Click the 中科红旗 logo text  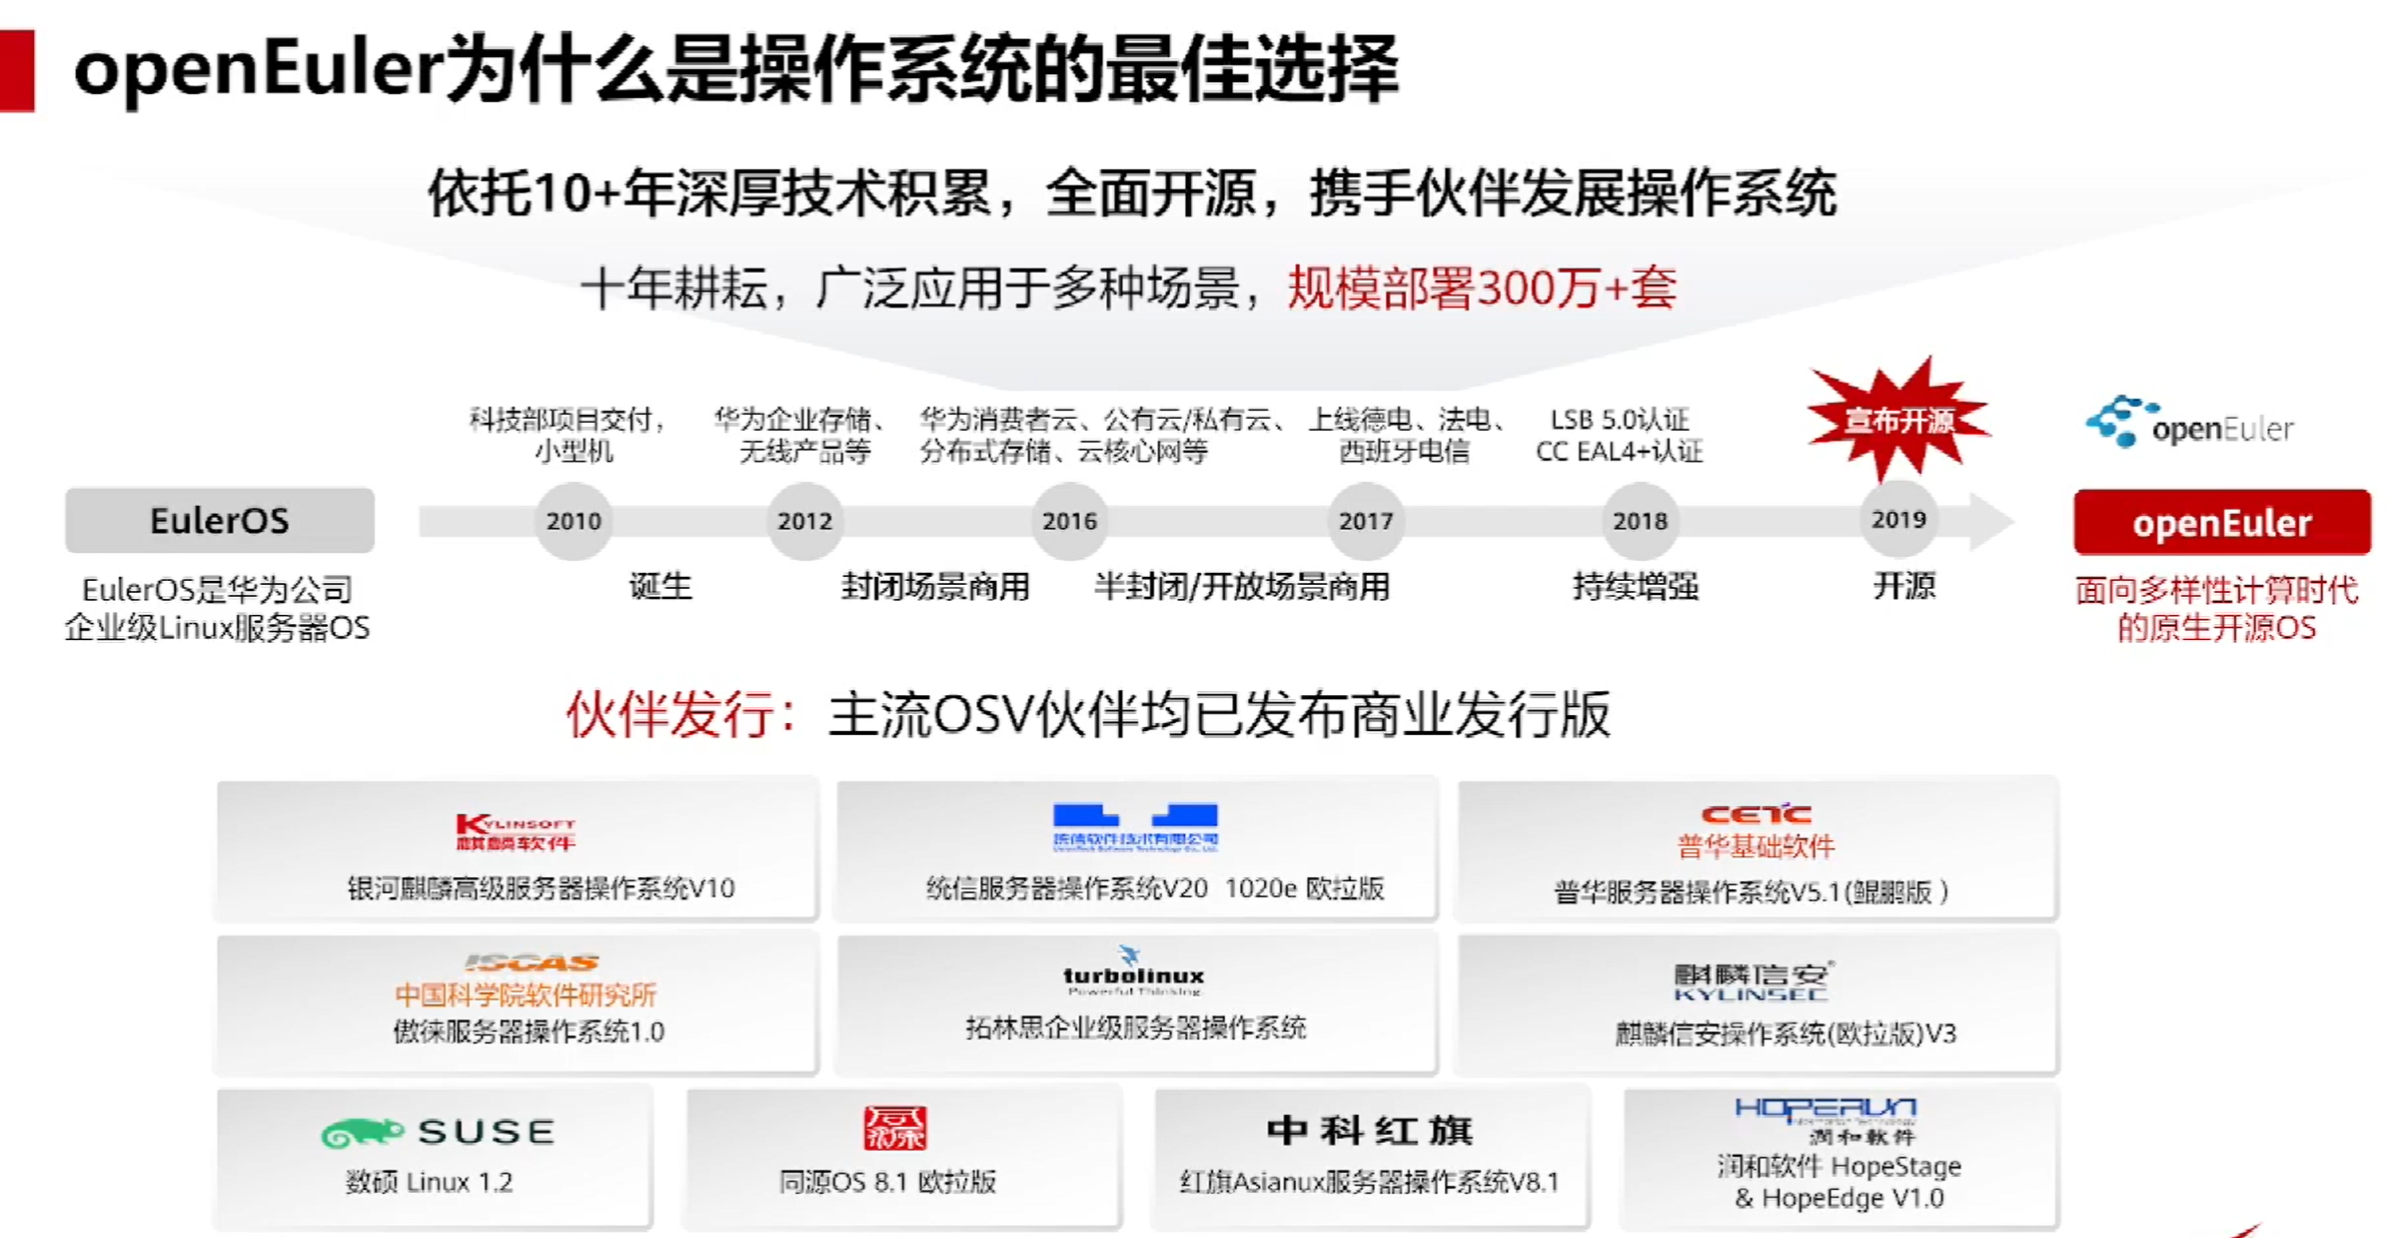(x=1370, y=1130)
